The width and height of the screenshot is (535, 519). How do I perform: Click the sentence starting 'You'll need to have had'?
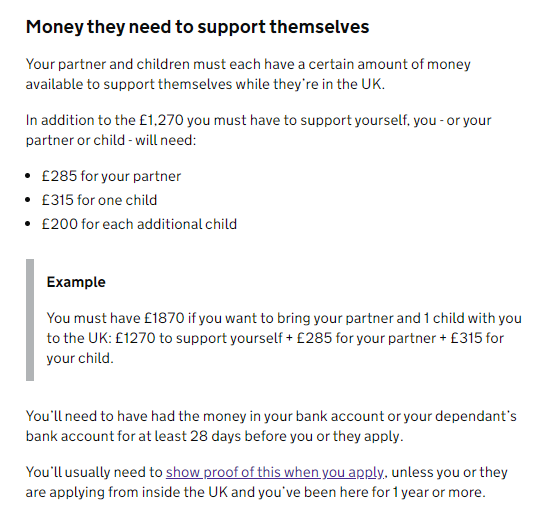(x=271, y=426)
